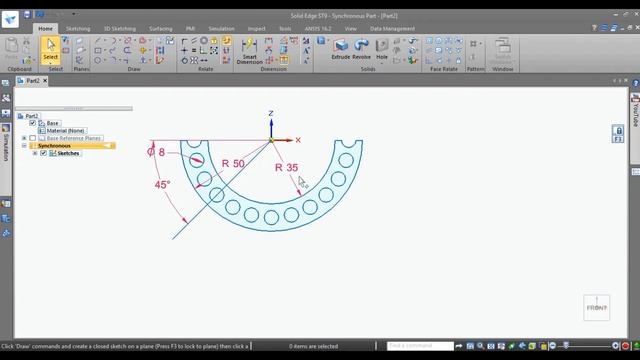
Task: Select the Rectangle draw tool
Action: (x=98, y=51)
